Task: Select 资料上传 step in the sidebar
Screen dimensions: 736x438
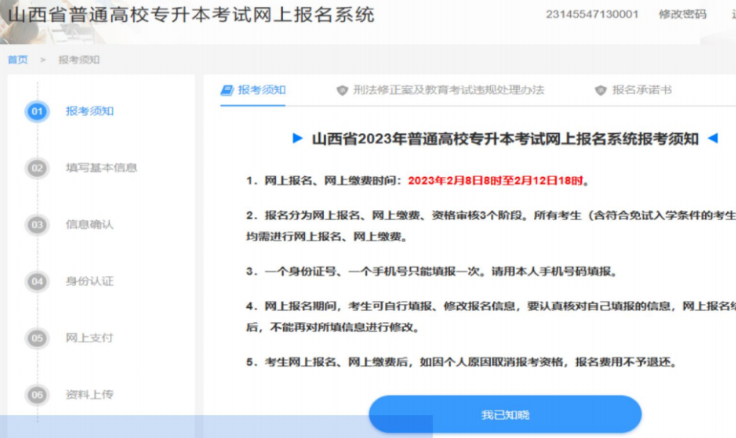Action: [90, 395]
